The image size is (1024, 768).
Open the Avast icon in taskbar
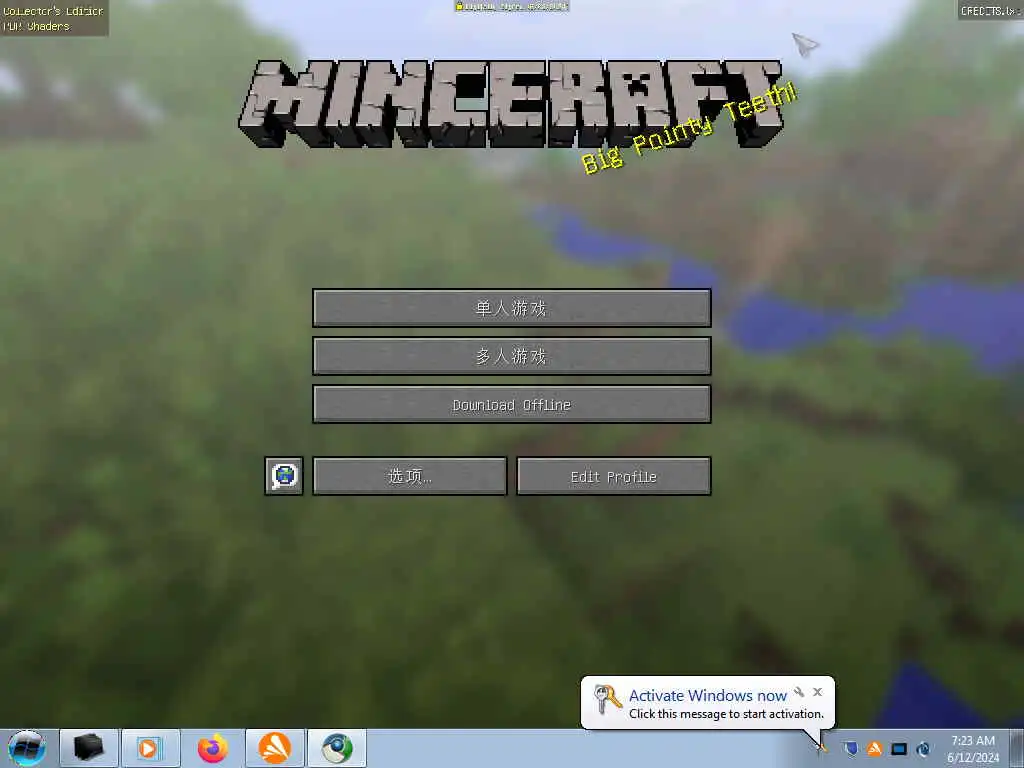click(274, 748)
